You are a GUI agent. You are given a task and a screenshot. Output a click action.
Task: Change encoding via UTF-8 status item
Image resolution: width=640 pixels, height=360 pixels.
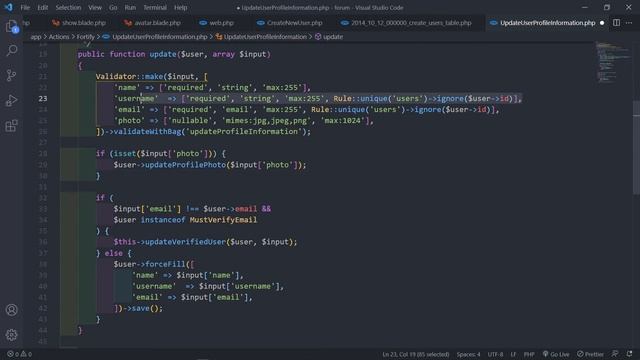coord(495,354)
